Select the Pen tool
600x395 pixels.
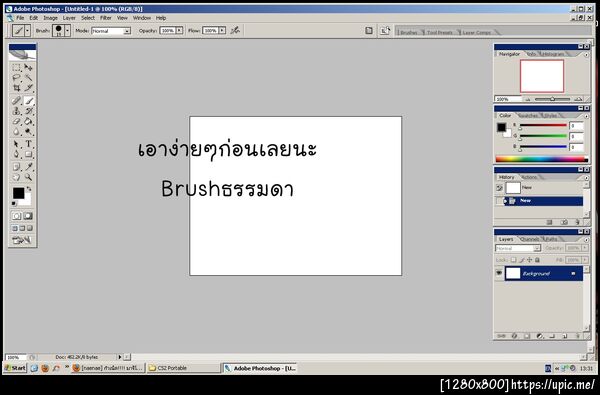pos(16,154)
